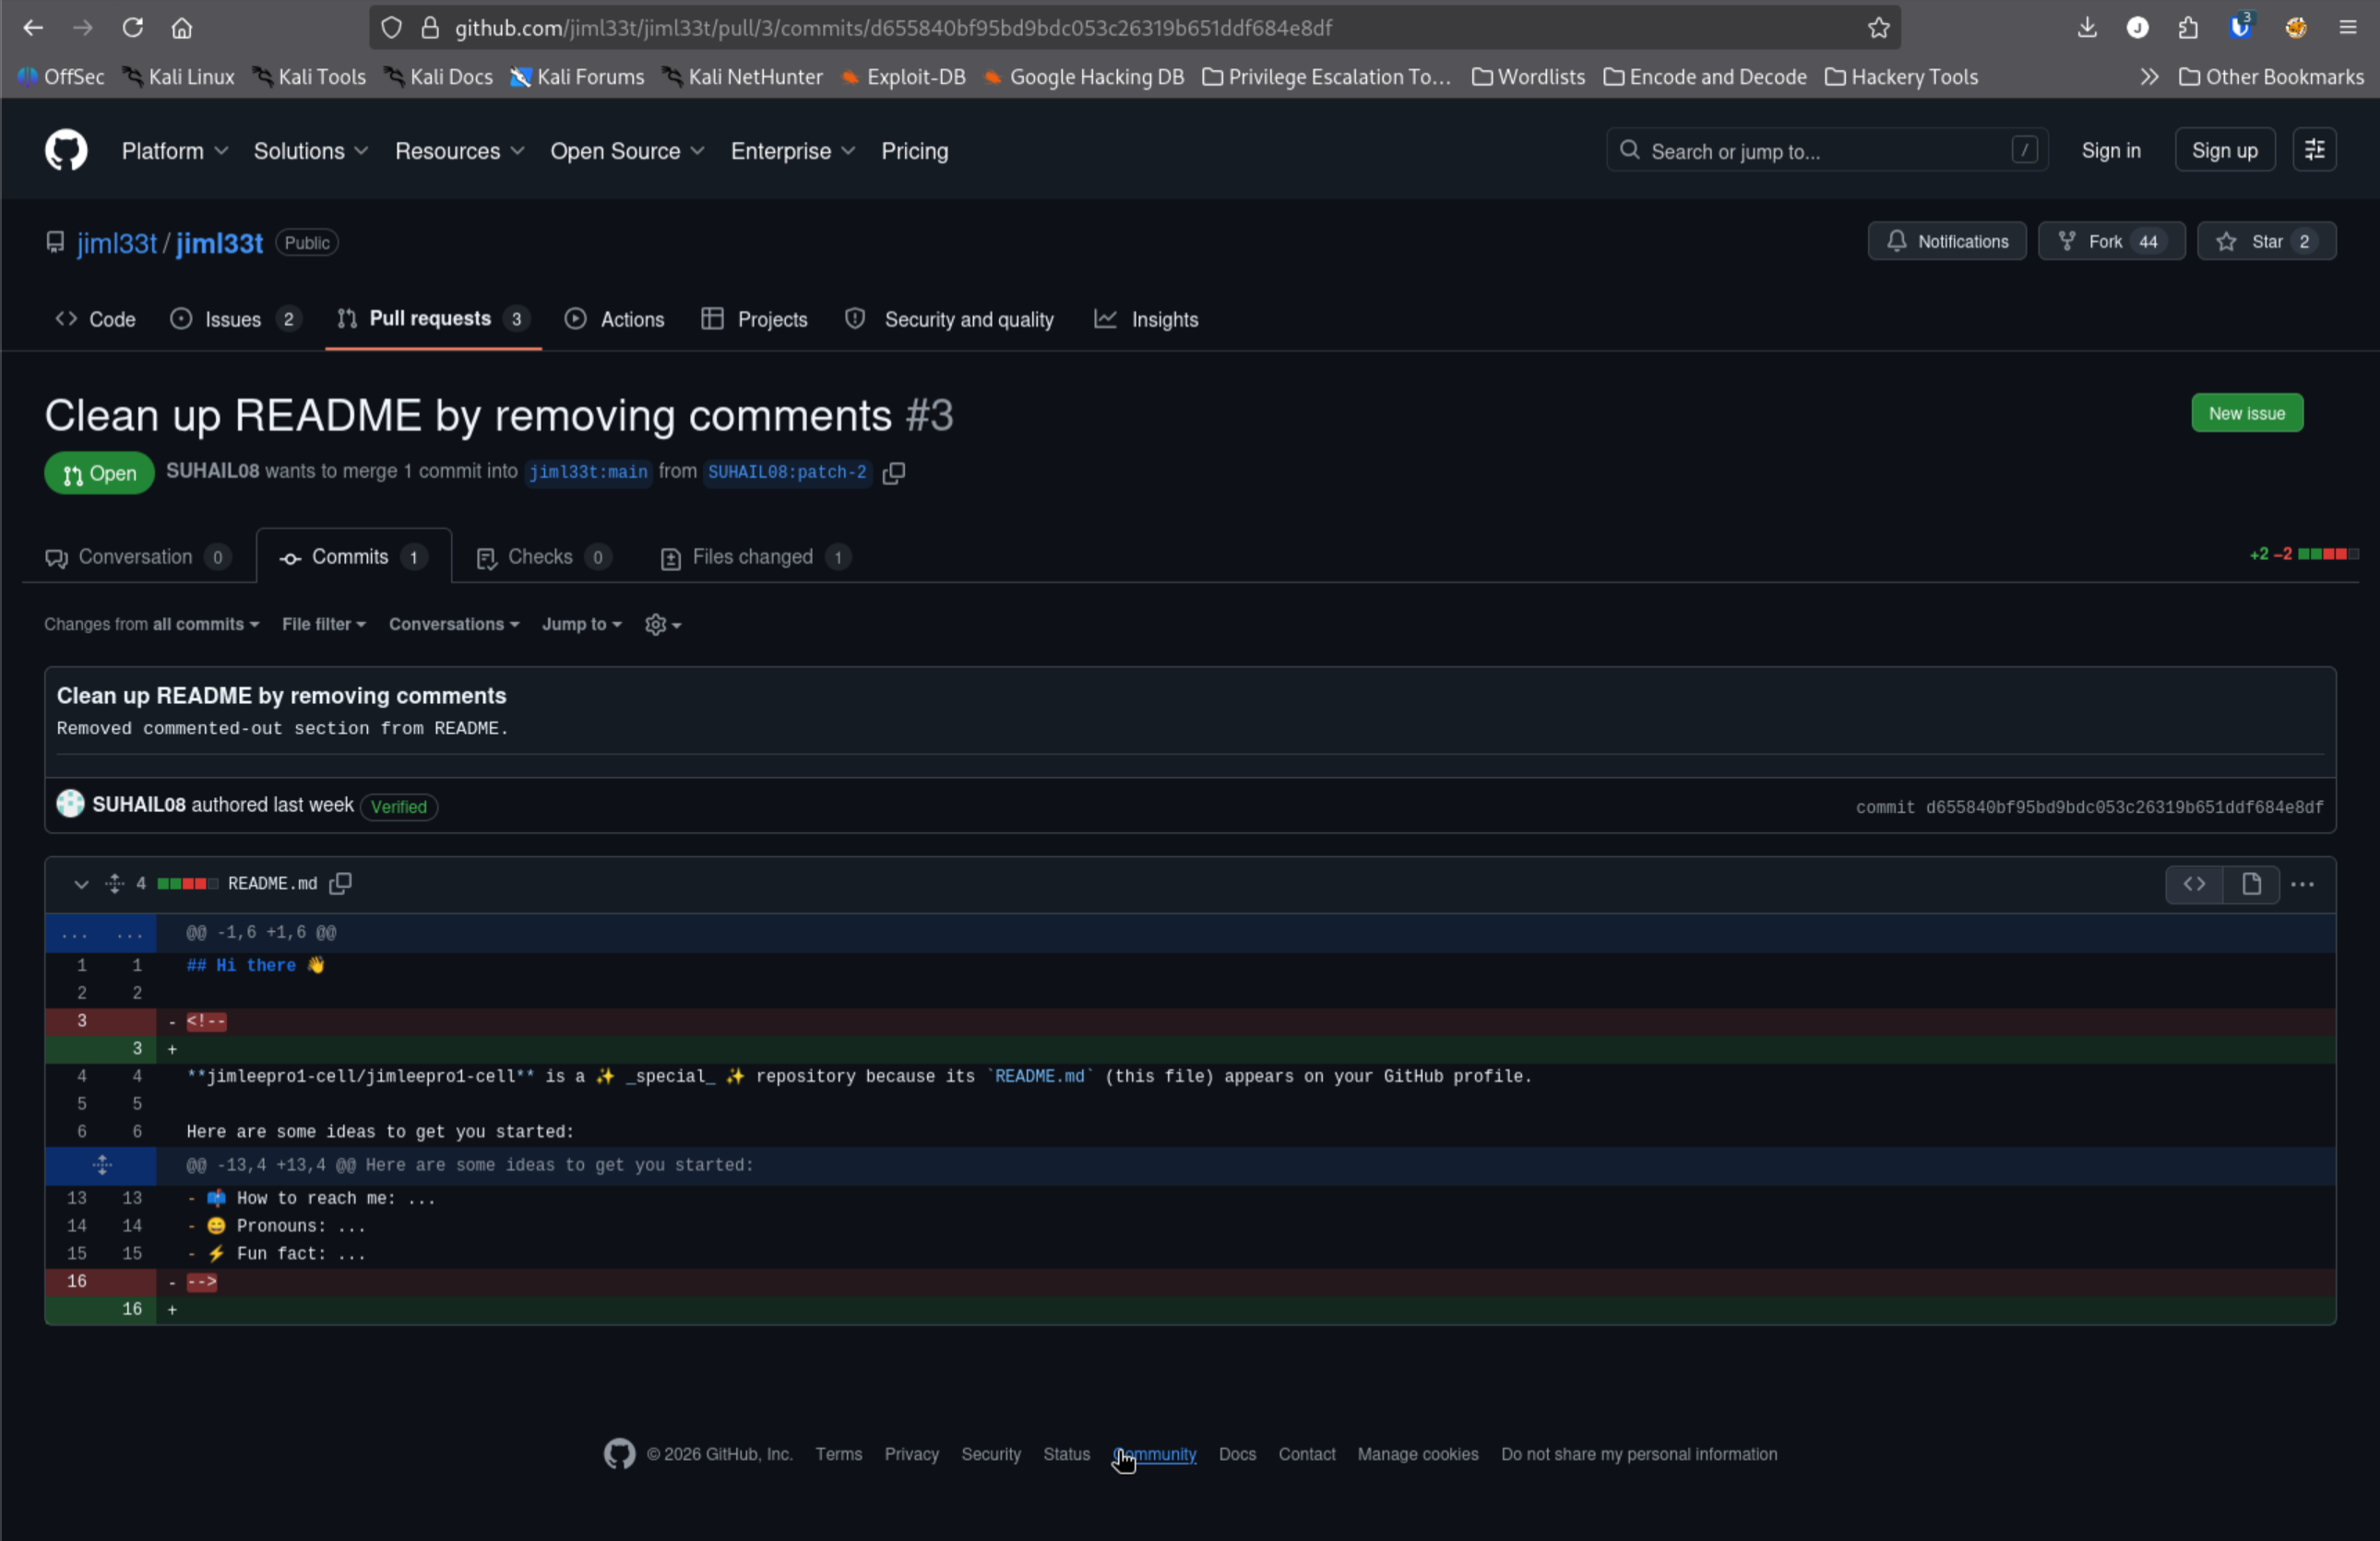This screenshot has width=2380, height=1541.
Task: Open the Solutions dropdown menu
Action: [x=311, y=151]
